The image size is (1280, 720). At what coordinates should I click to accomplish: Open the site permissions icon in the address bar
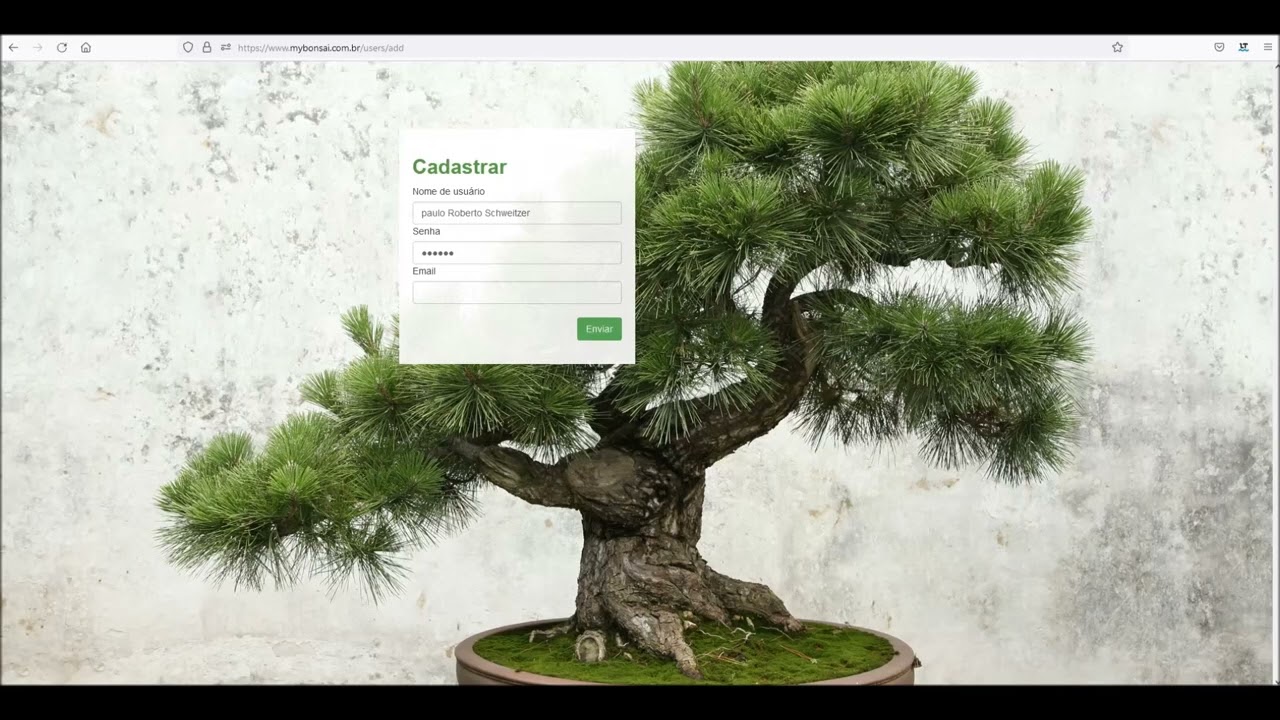point(226,47)
